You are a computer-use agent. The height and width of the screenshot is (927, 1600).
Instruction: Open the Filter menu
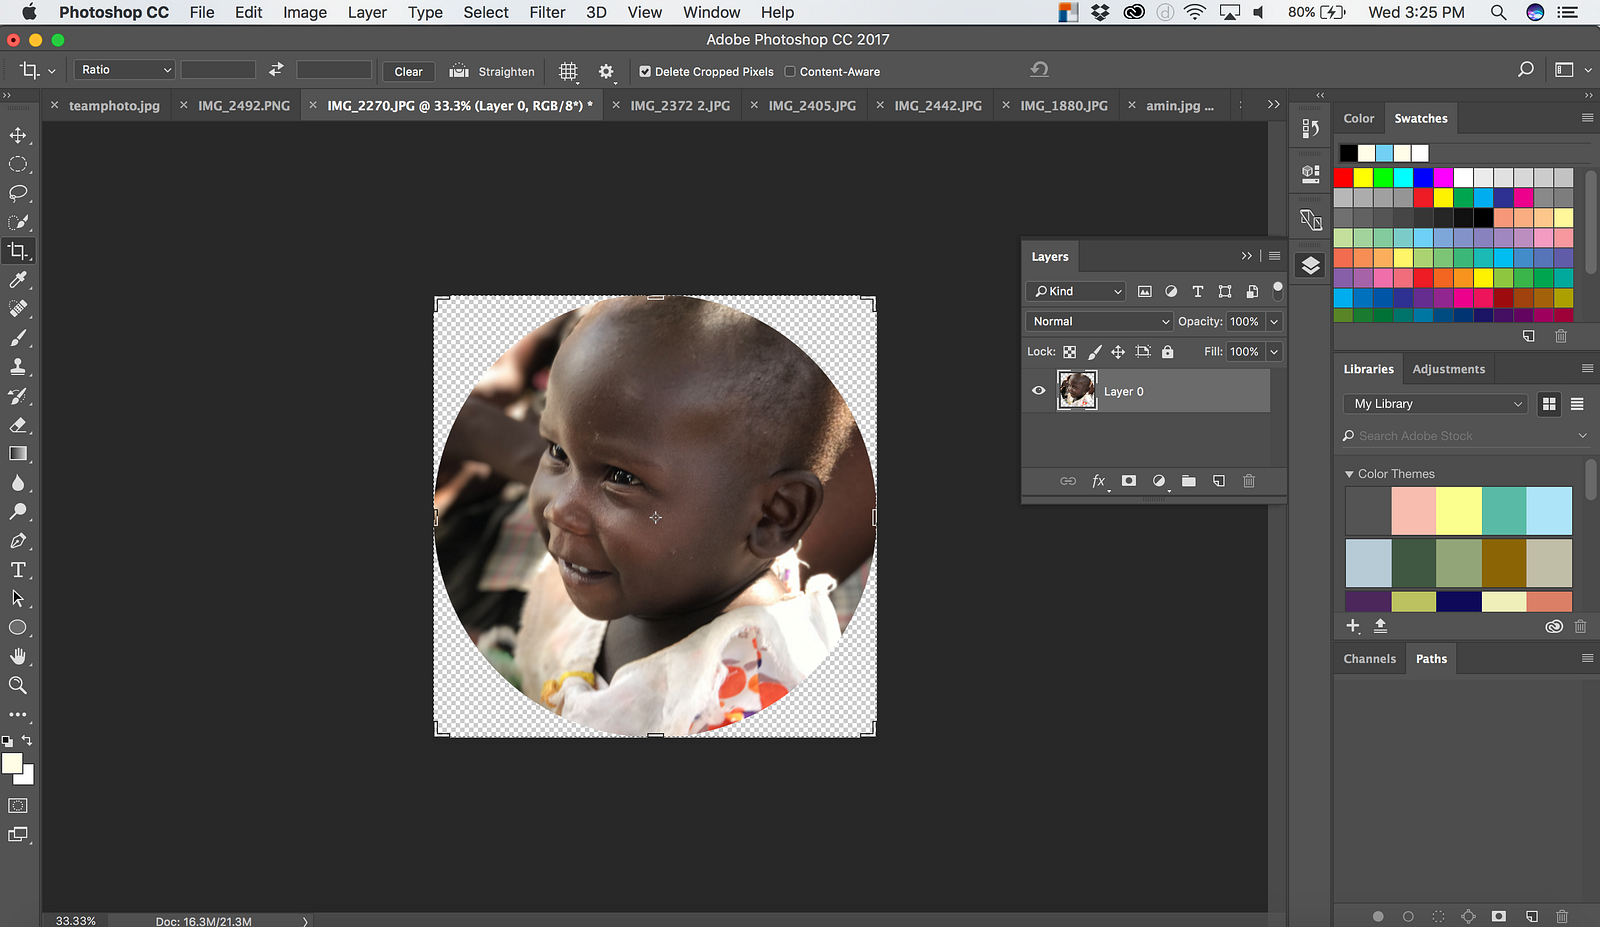547,12
